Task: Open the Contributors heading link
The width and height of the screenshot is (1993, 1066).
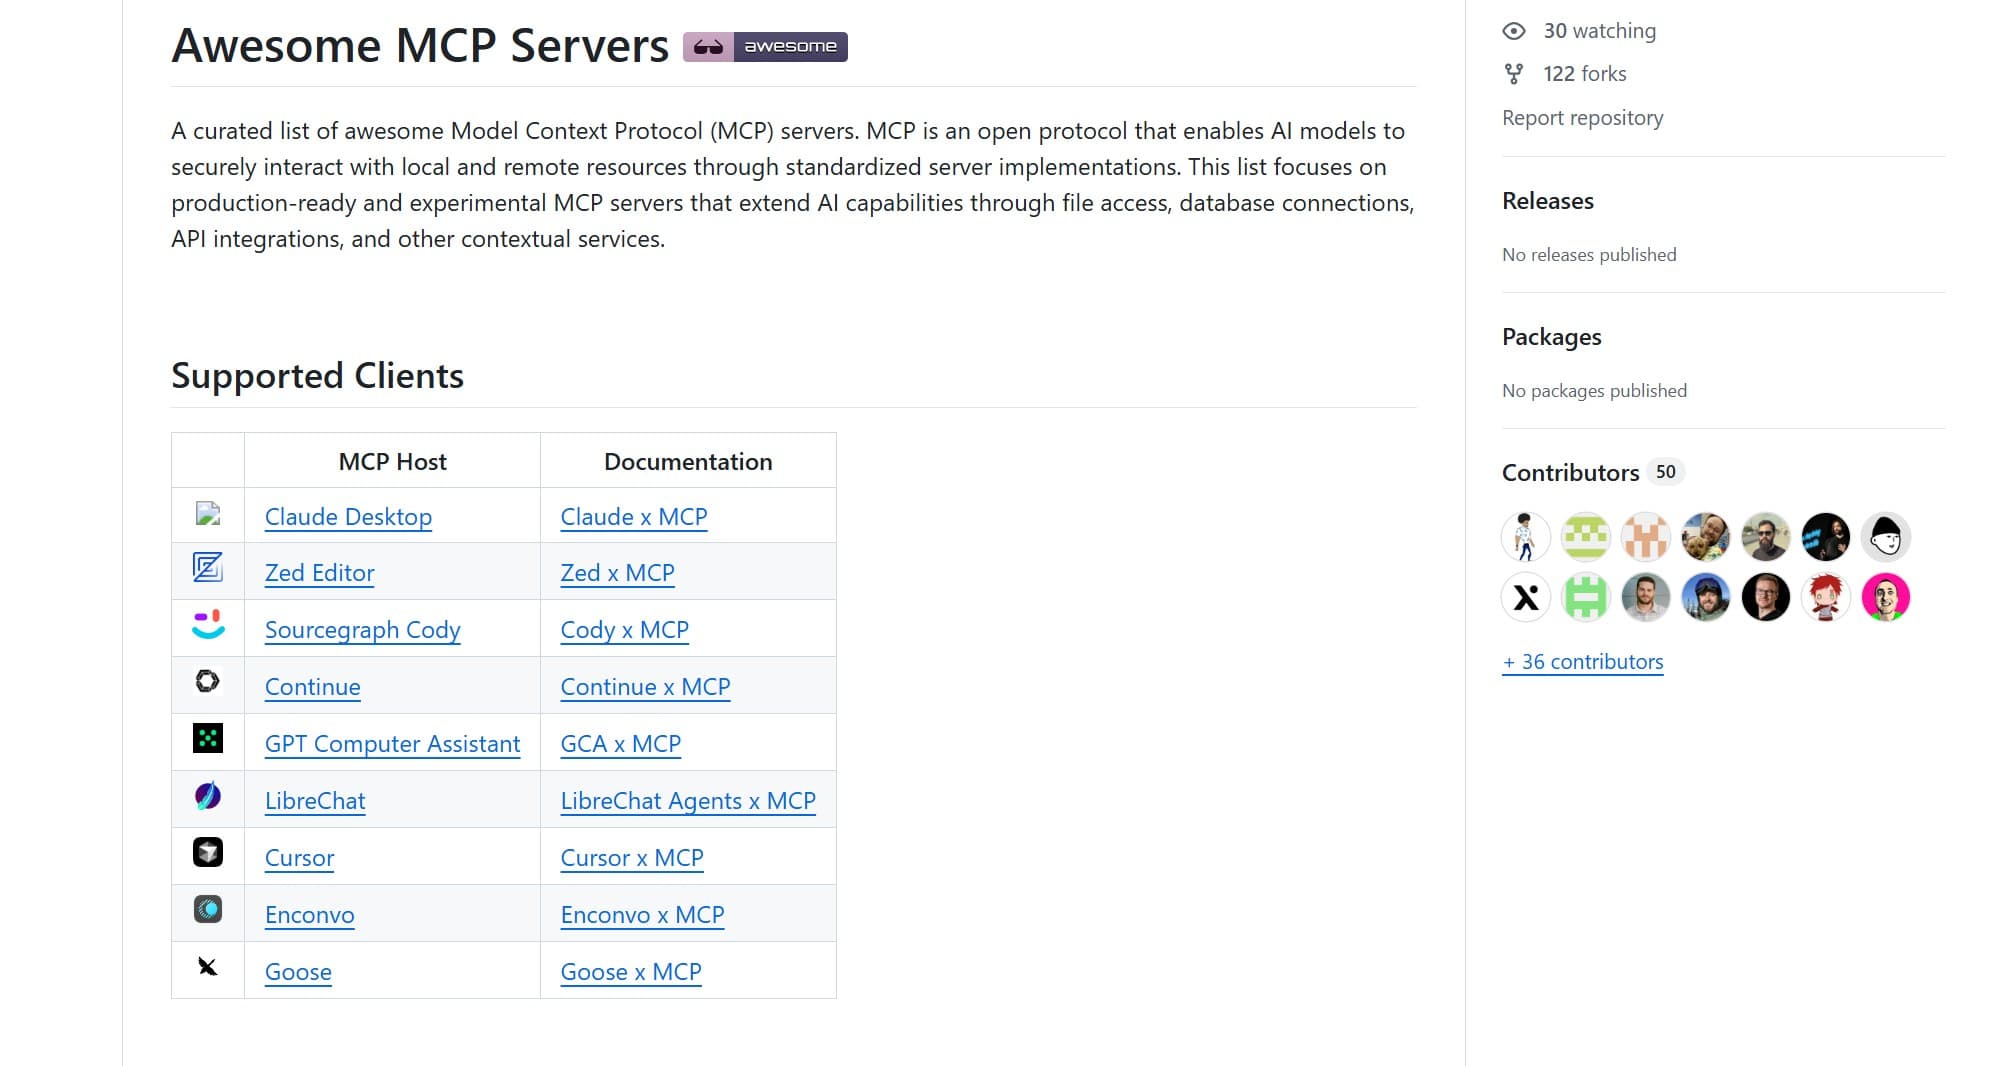Action: click(x=1570, y=473)
